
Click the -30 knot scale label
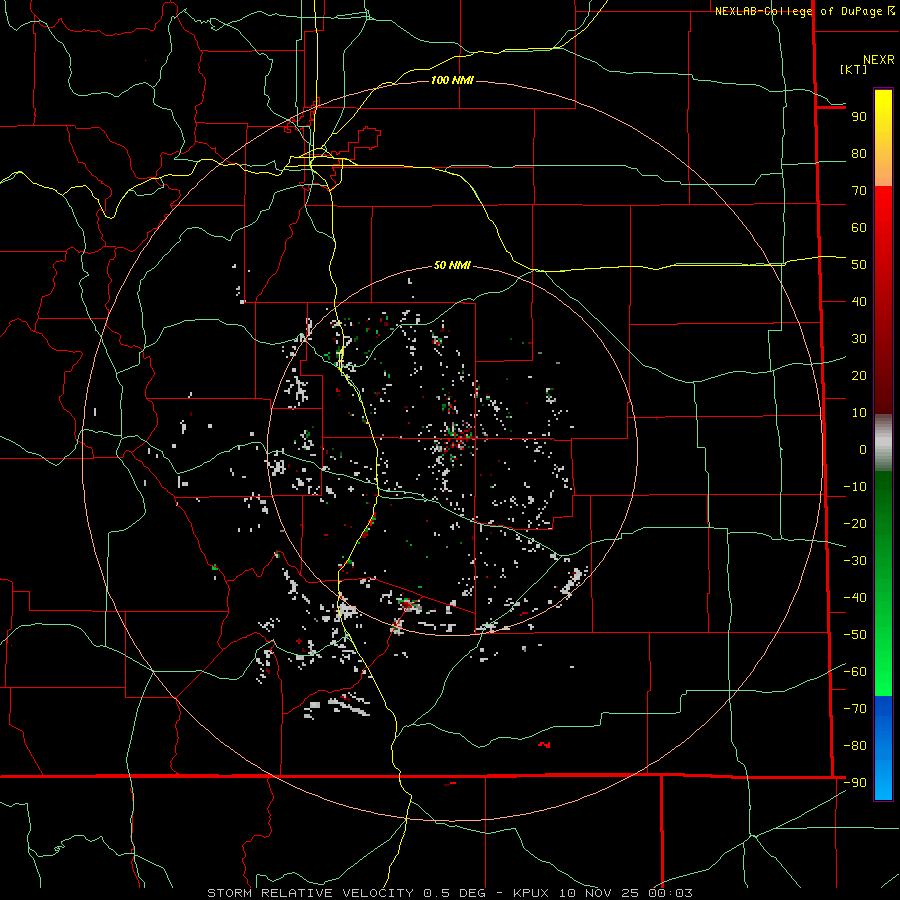[855, 561]
